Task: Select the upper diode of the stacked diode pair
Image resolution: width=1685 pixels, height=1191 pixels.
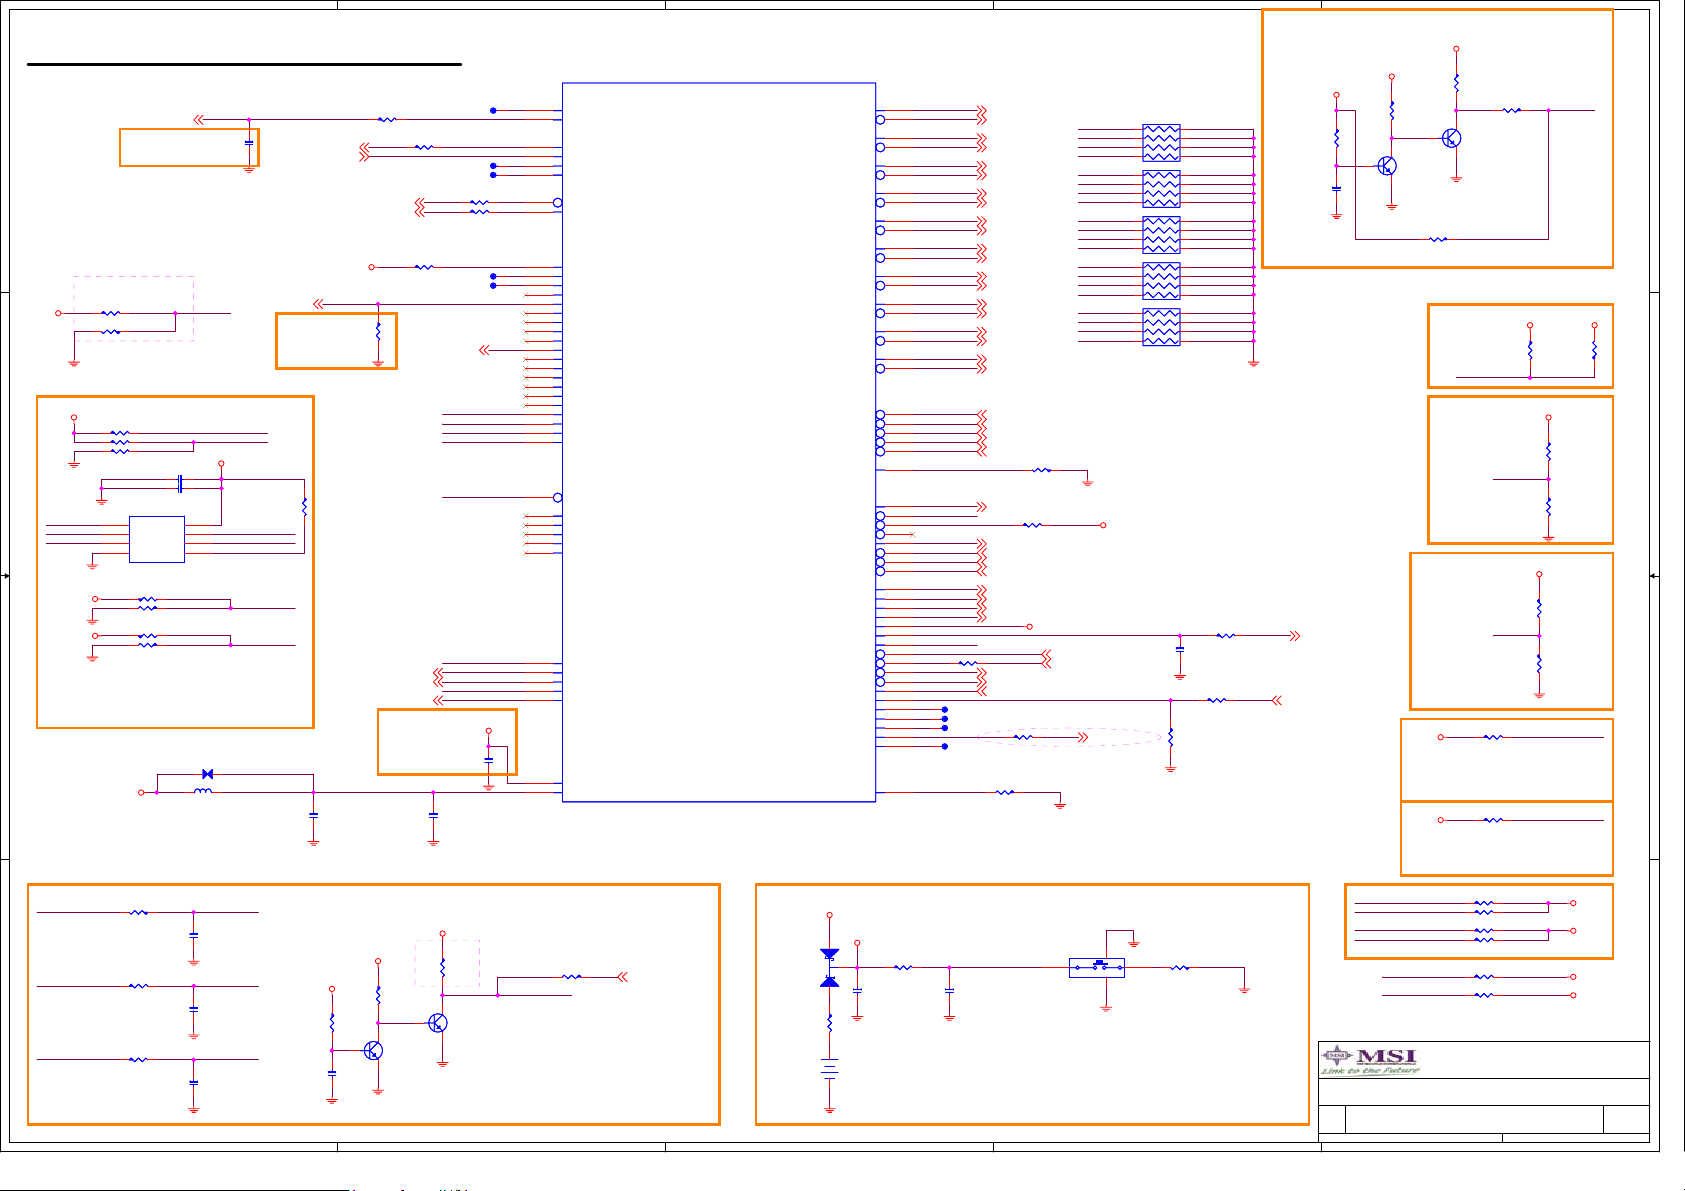Action: (x=829, y=955)
